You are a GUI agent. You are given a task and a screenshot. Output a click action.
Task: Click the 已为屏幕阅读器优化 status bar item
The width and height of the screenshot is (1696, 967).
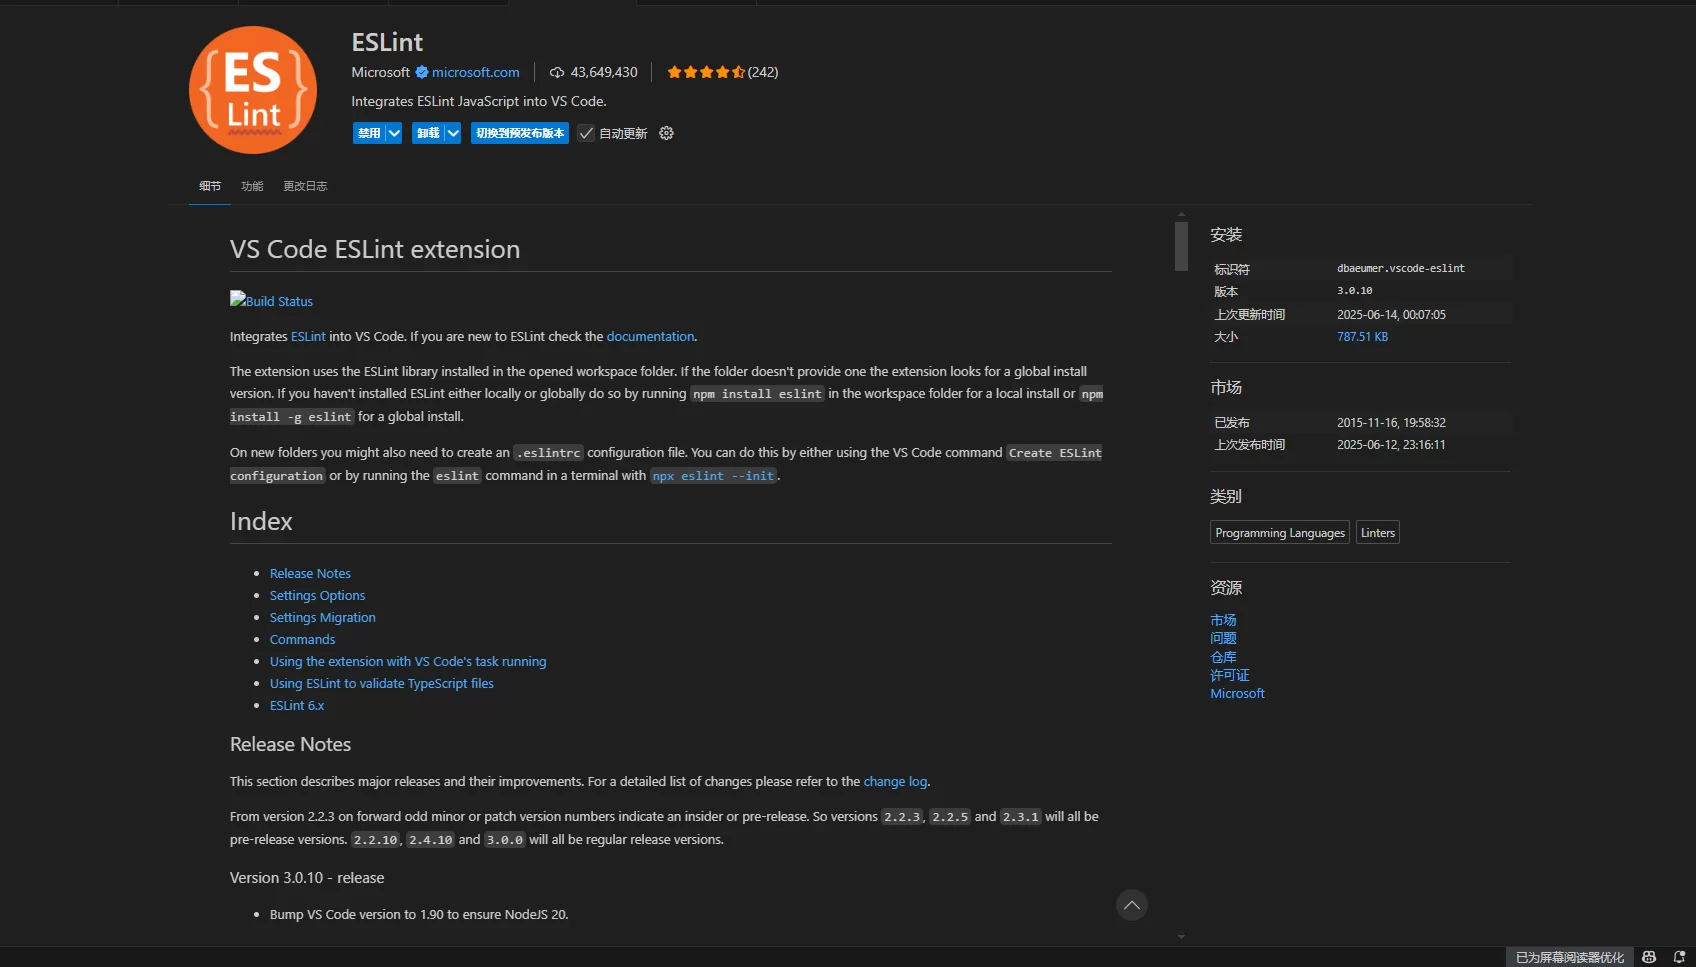[x=1570, y=957]
